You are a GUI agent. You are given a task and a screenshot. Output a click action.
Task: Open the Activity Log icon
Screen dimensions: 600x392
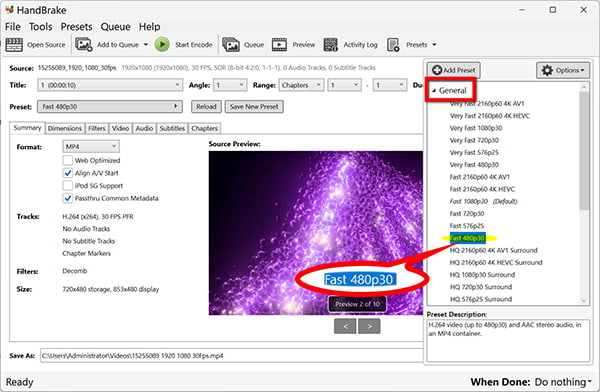[331, 44]
